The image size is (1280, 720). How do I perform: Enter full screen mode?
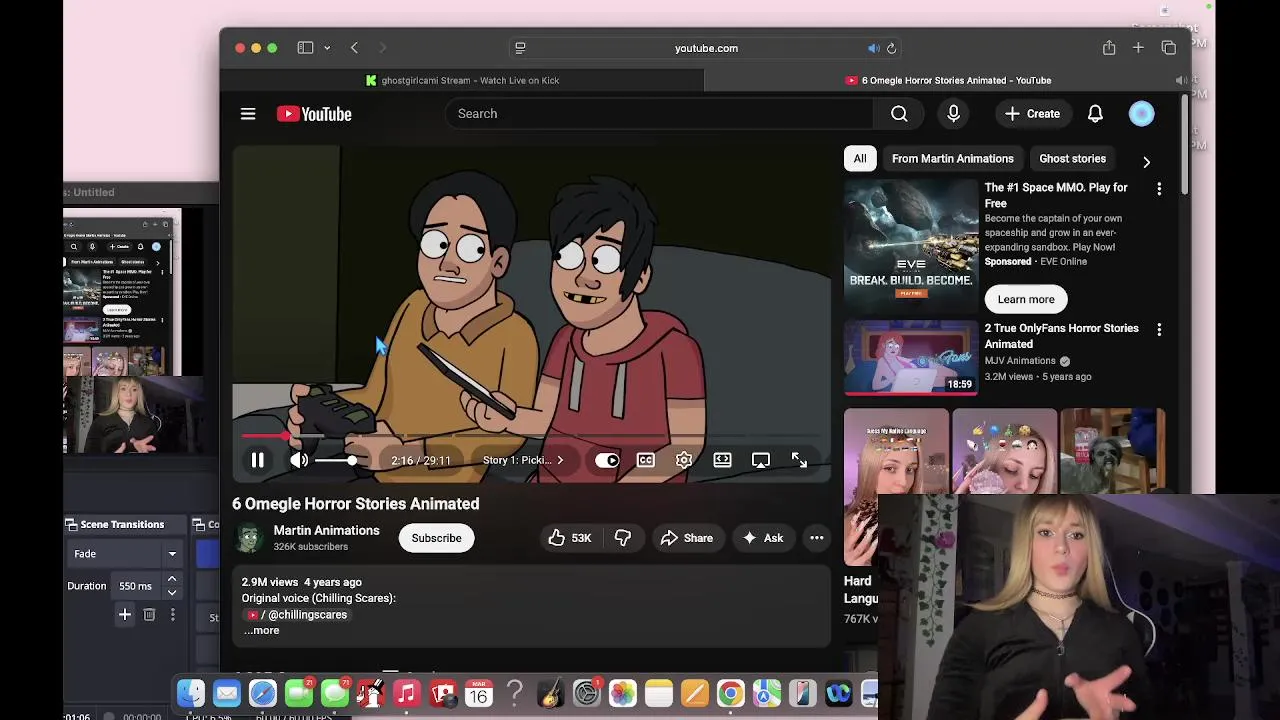click(x=799, y=460)
